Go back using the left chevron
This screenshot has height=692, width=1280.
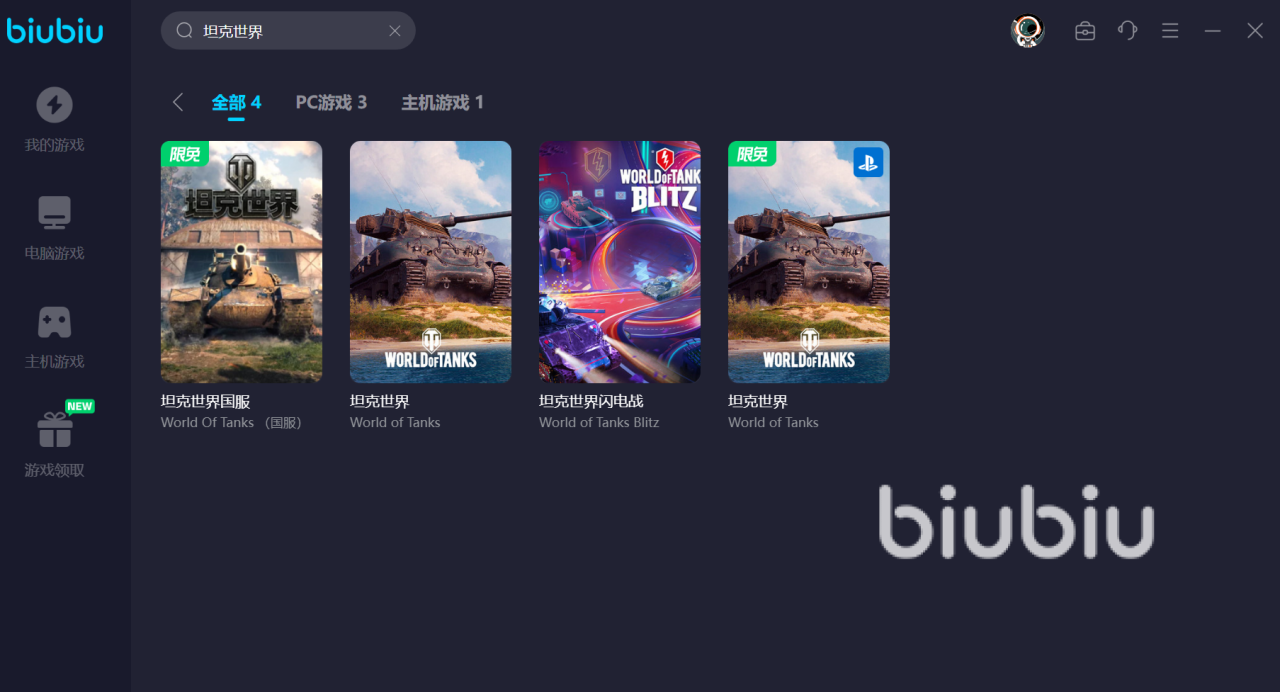(x=178, y=102)
